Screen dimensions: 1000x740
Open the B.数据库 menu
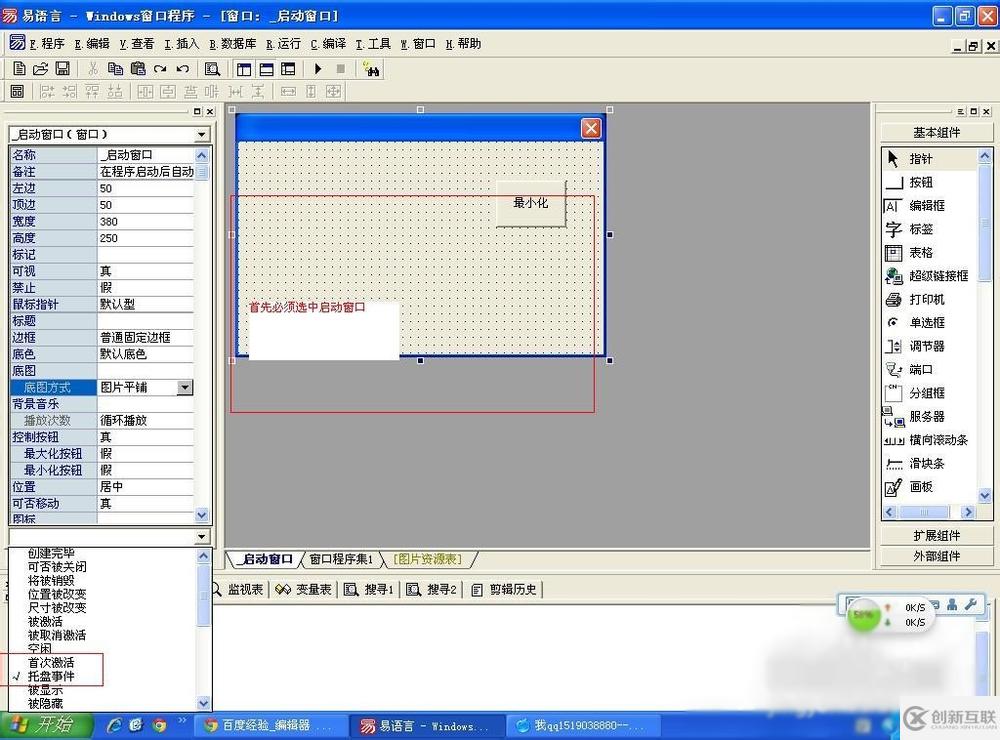pos(232,43)
